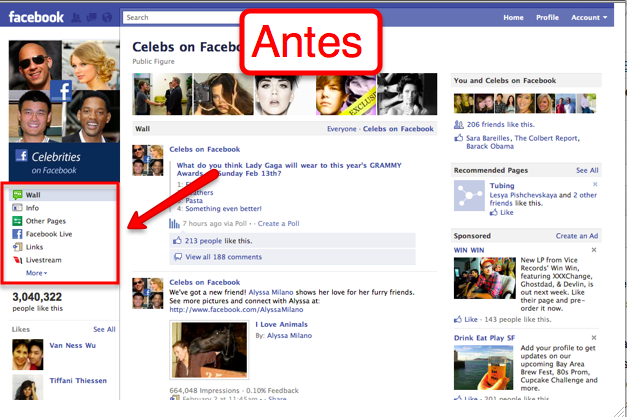Close the Drink Eat Play SF ad
The height and width of the screenshot is (417, 627).
(594, 338)
